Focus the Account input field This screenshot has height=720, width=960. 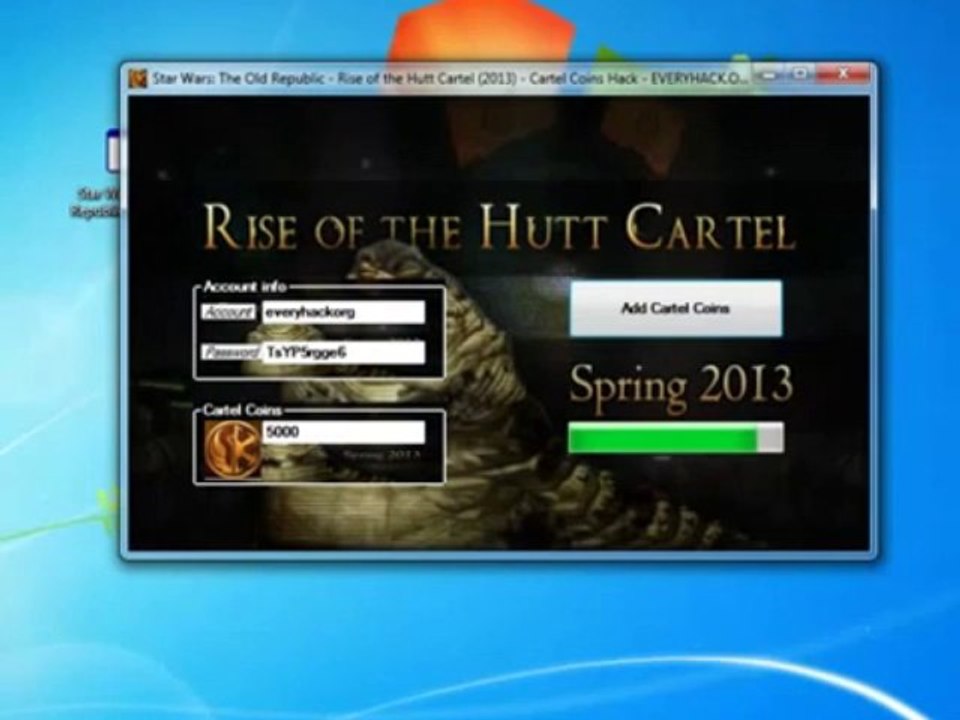pyautogui.click(x=343, y=312)
